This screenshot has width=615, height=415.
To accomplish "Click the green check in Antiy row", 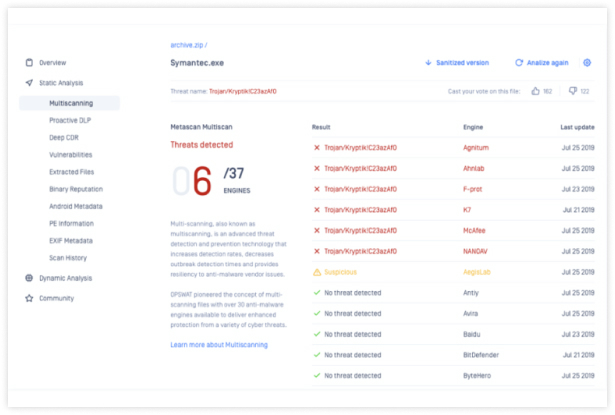I will coord(317,293).
